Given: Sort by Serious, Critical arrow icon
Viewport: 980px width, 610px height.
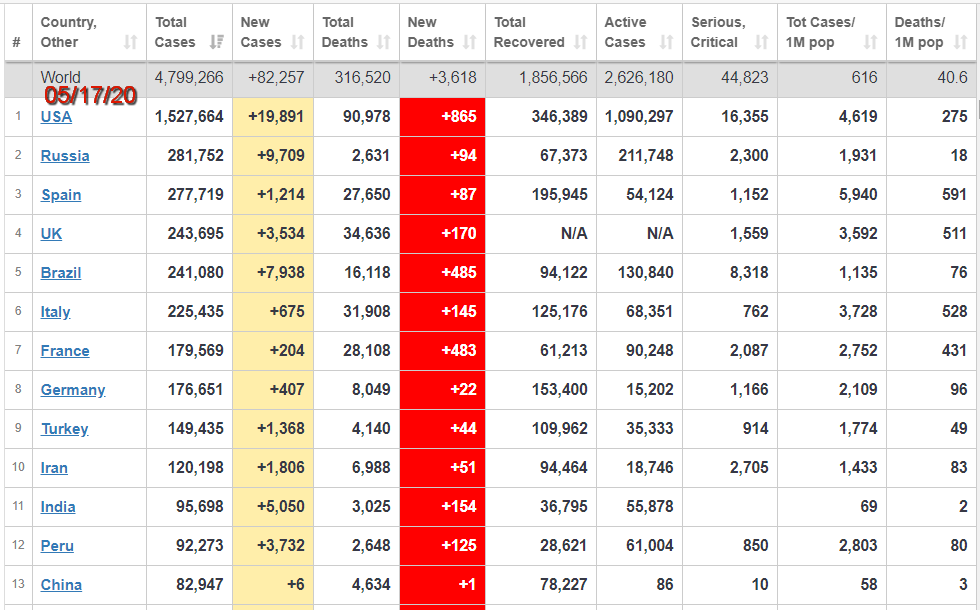Looking at the screenshot, I should coord(761,42).
